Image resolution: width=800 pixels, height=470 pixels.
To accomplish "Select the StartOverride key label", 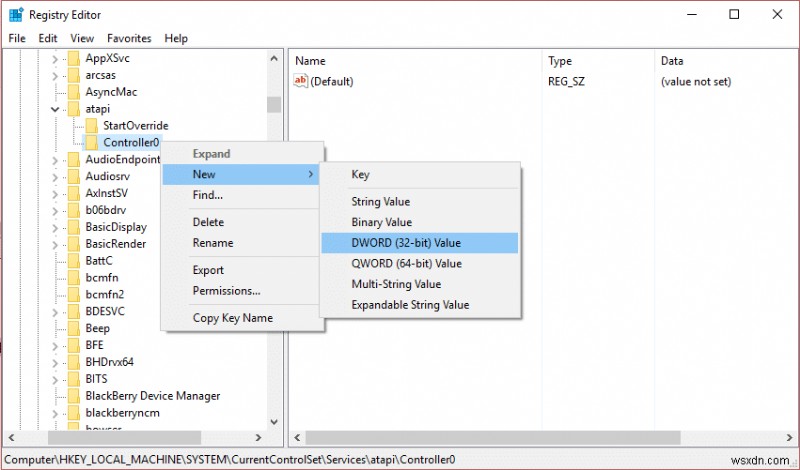I will click(x=136, y=126).
